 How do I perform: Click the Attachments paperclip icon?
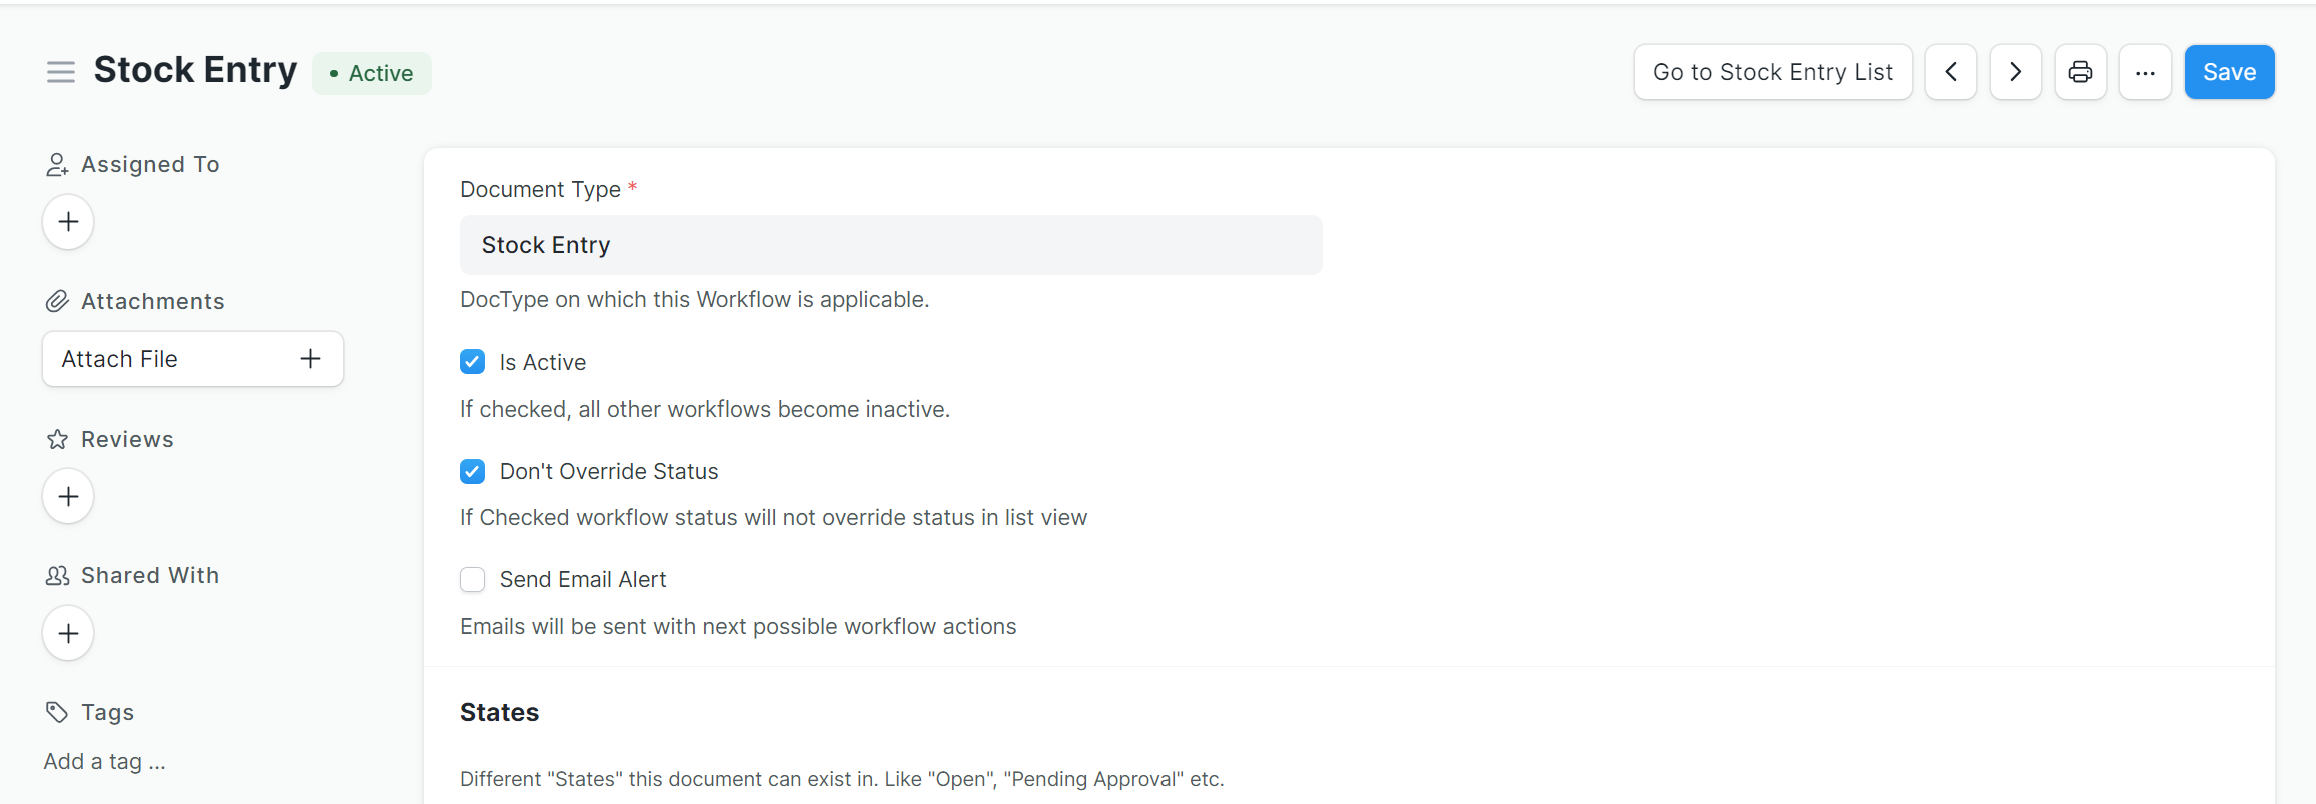(56, 300)
